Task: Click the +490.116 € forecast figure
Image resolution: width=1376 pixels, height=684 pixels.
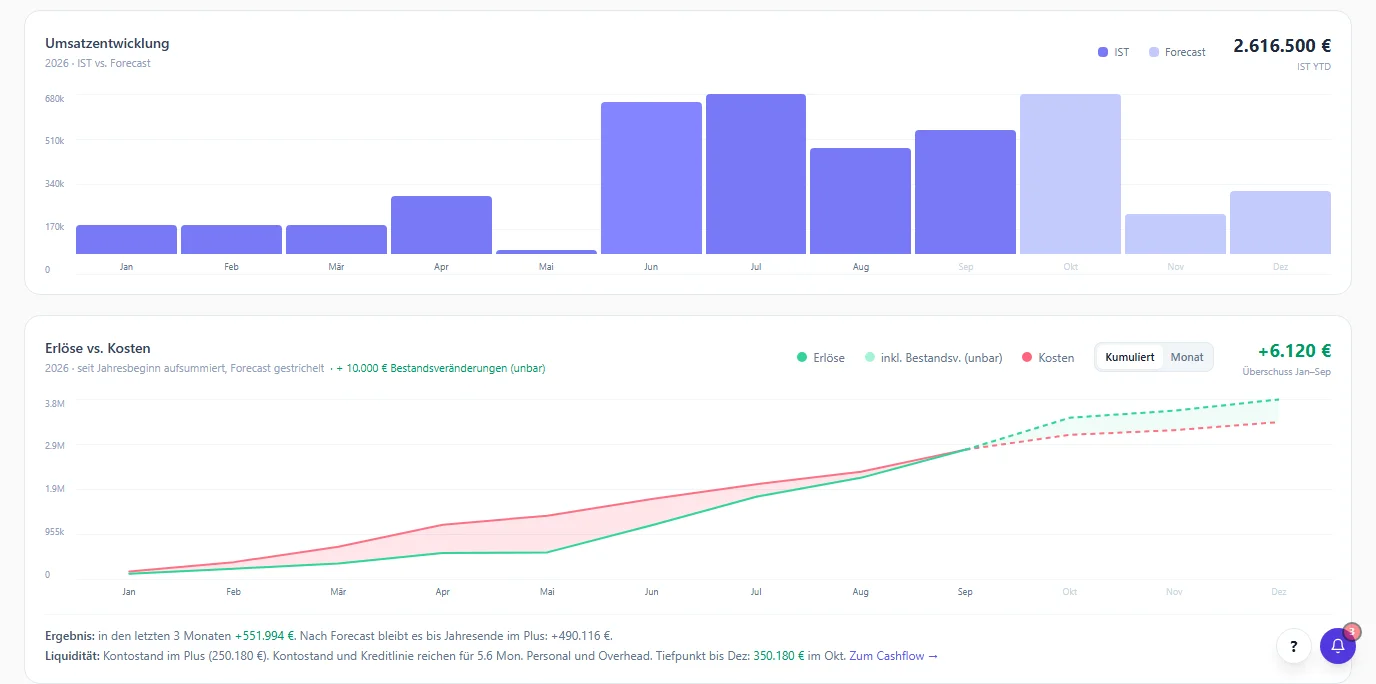Action: click(x=581, y=636)
